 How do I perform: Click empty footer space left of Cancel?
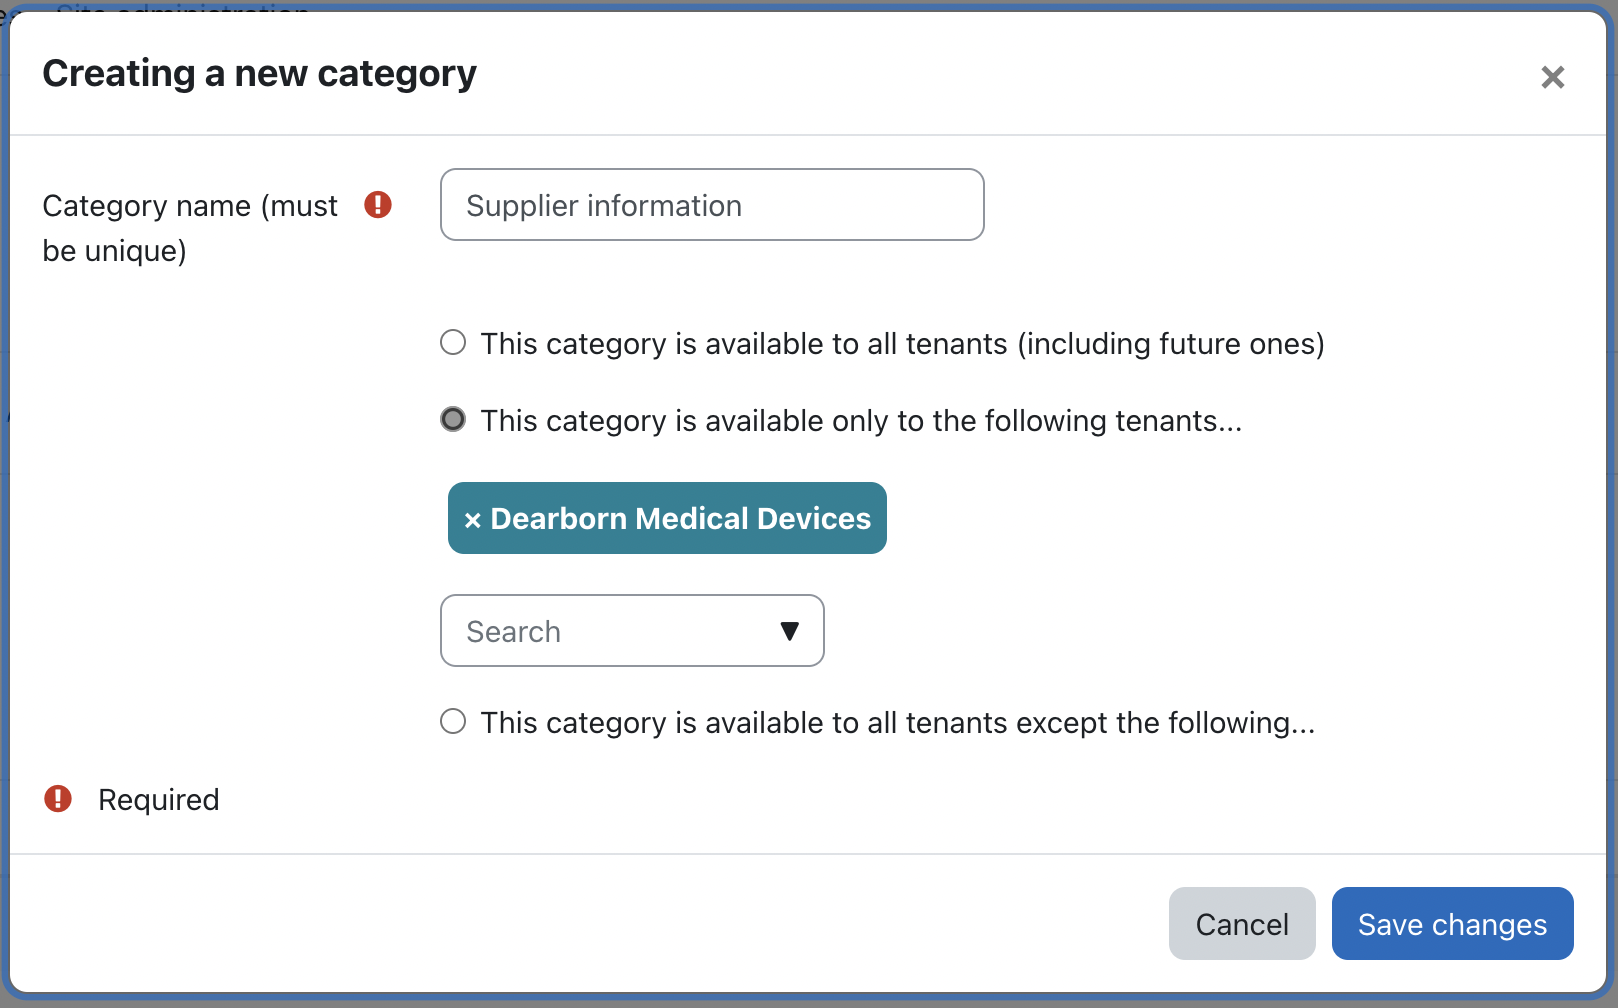(x=600, y=924)
